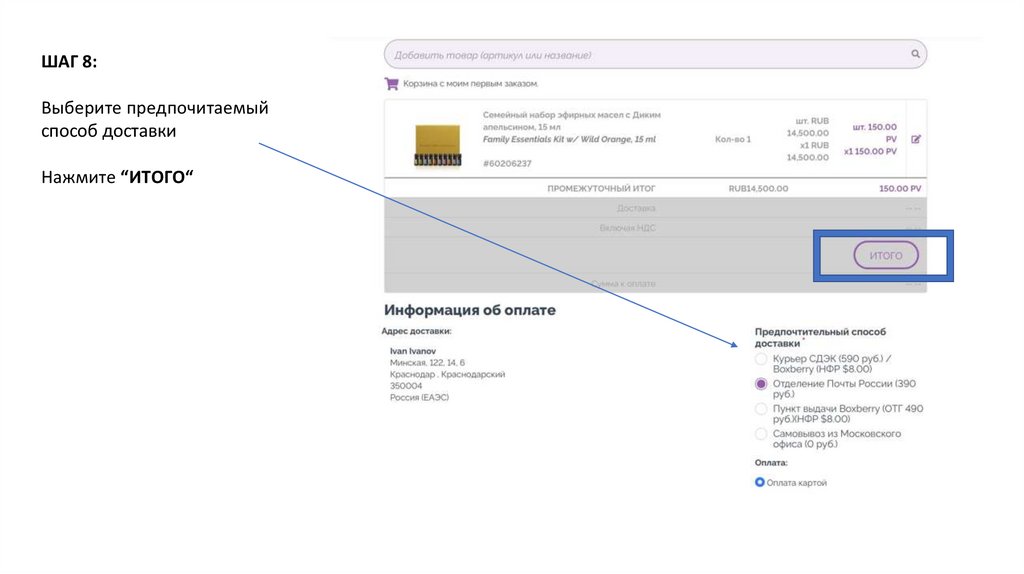Click the shopping cart icon
The height and width of the screenshot is (574, 1024).
point(392,84)
